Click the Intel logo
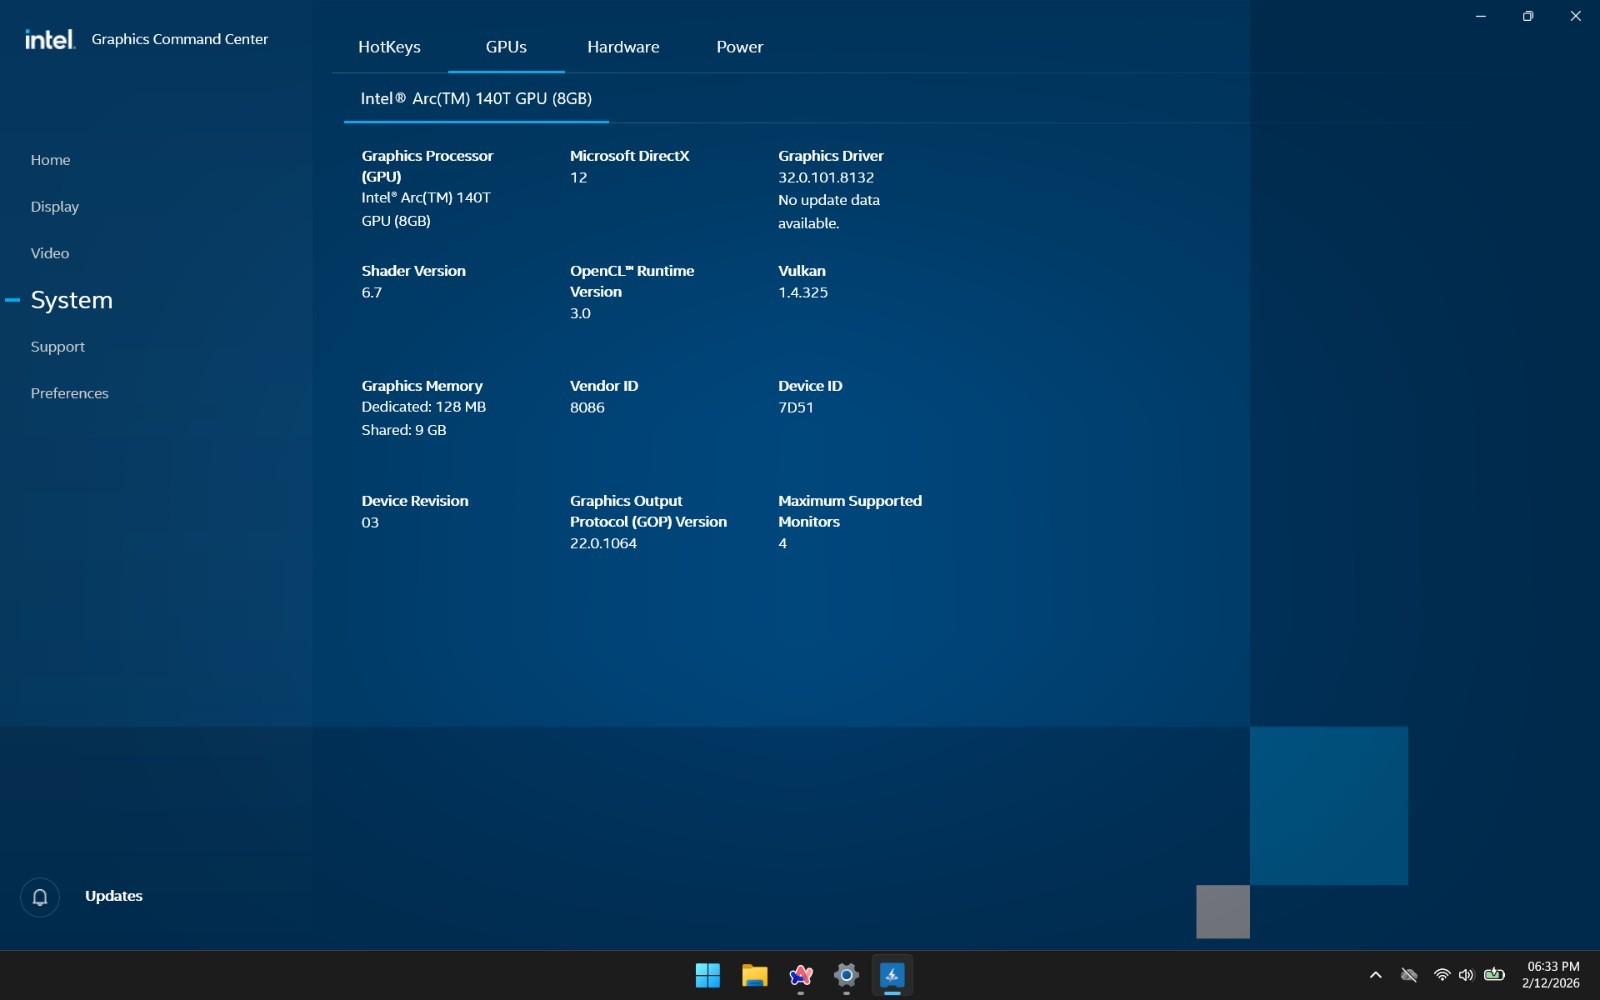Screen dimensions: 1600x1000 [50, 39]
